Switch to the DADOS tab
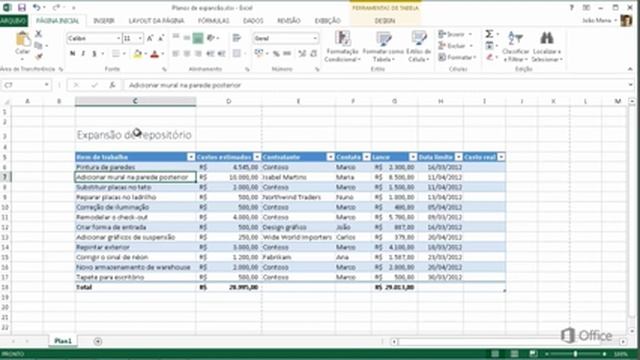The width and height of the screenshot is (640, 360). point(253,21)
